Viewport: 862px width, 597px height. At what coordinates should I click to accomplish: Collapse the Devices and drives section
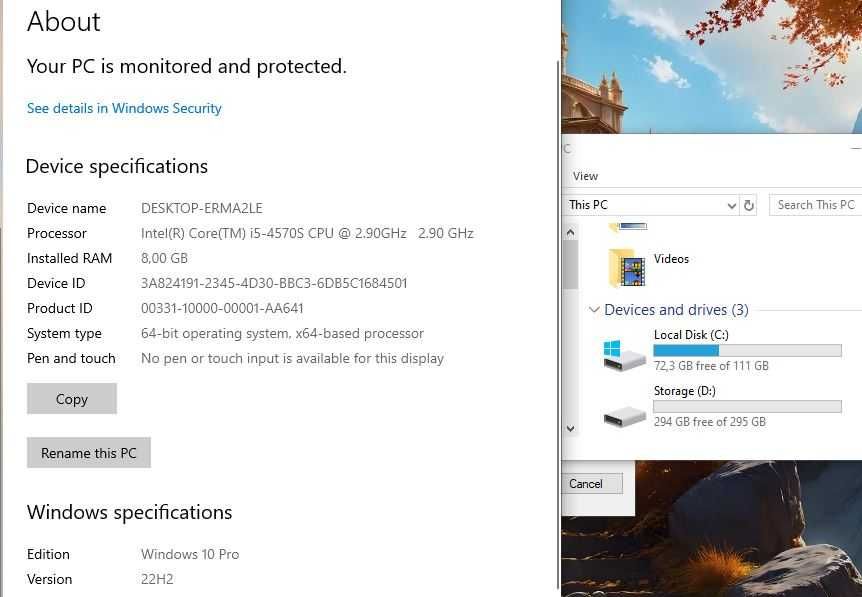pyautogui.click(x=594, y=309)
